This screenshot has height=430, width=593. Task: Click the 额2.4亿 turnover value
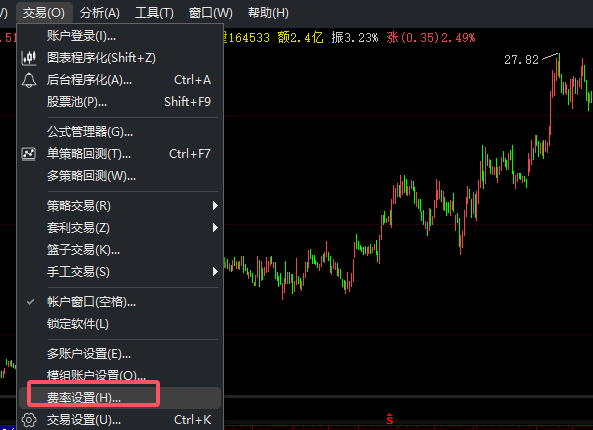click(300, 38)
